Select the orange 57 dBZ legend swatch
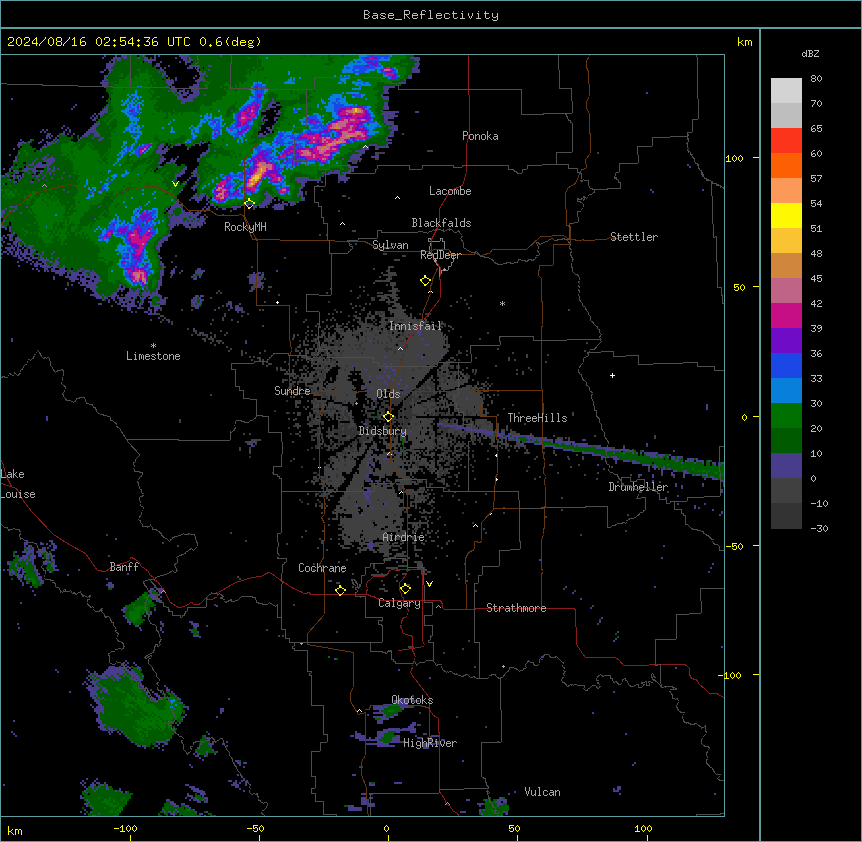The height and width of the screenshot is (842, 862). 786,165
